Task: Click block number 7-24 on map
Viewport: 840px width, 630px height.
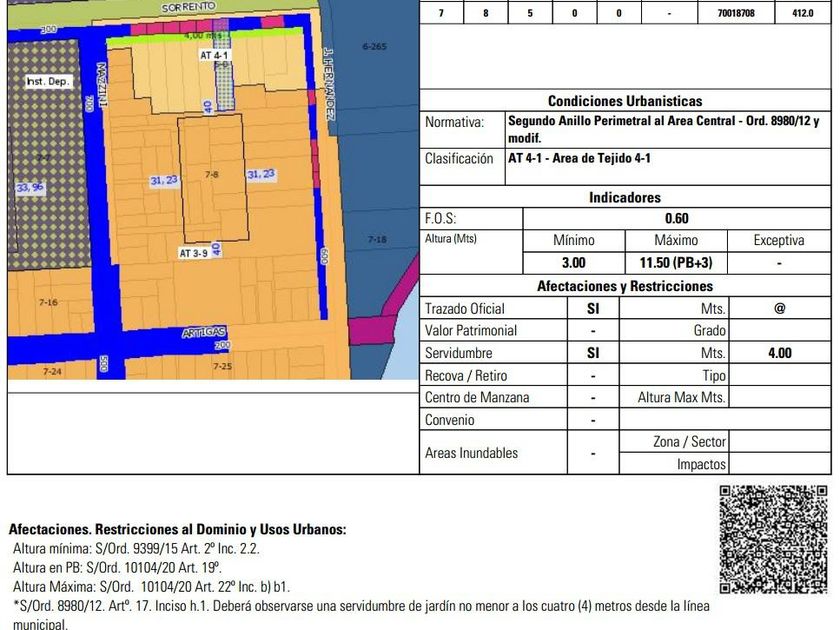Action: click(52, 371)
